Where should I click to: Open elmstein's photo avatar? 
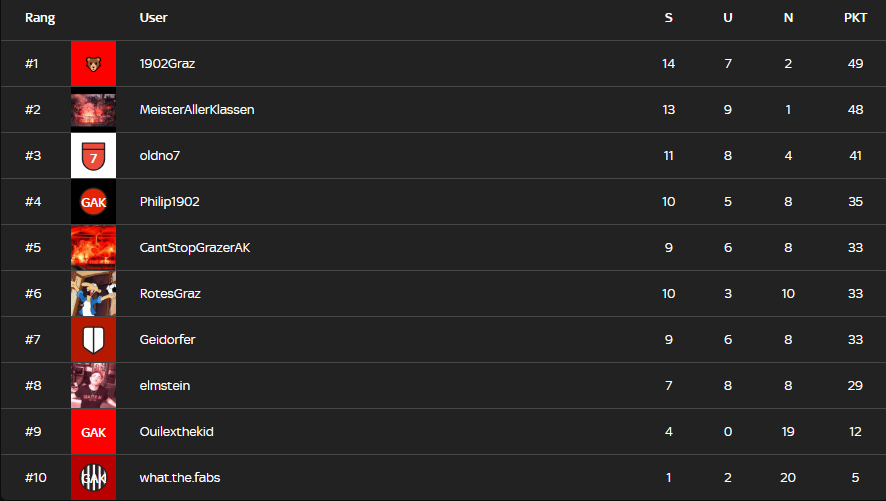click(x=93, y=386)
